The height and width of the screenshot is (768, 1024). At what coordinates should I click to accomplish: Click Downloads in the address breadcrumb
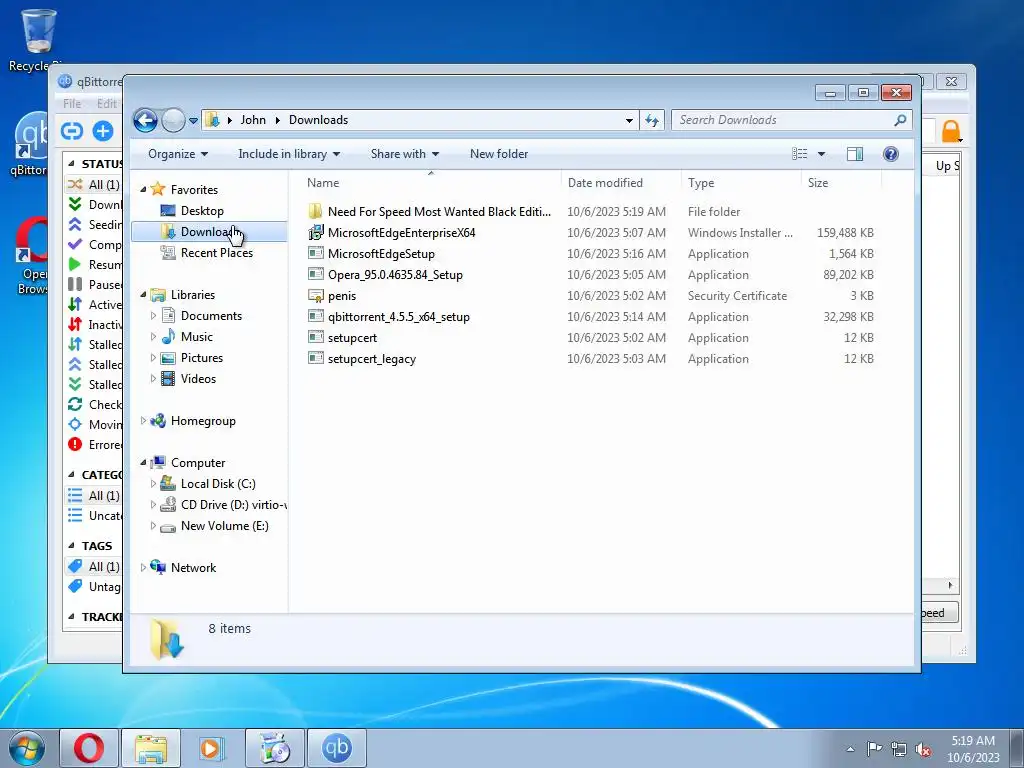tap(318, 120)
